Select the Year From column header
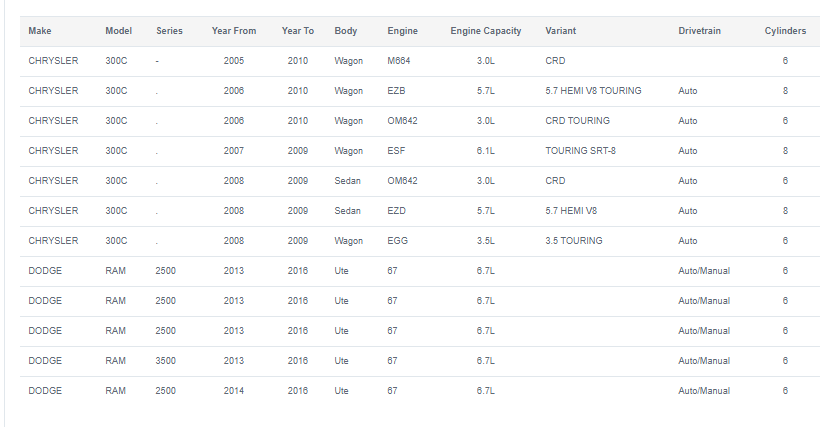The image size is (834, 427). (234, 31)
